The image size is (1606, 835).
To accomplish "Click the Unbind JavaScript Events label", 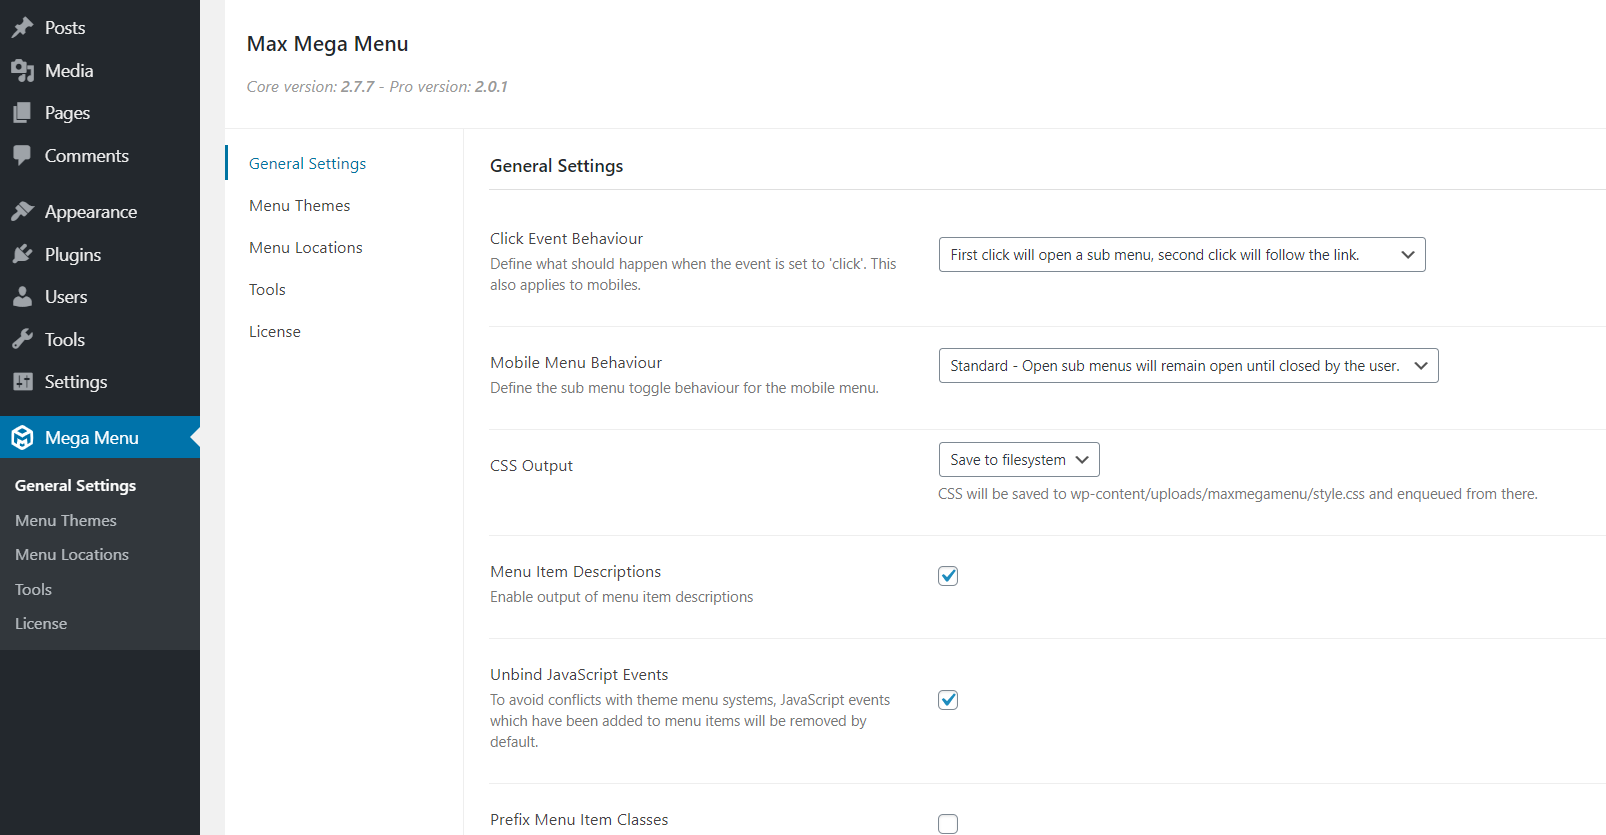I will coord(579,675).
